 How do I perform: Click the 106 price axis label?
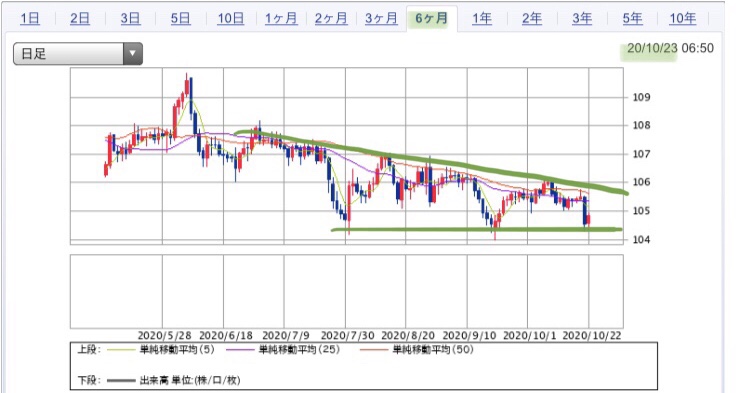pos(641,182)
